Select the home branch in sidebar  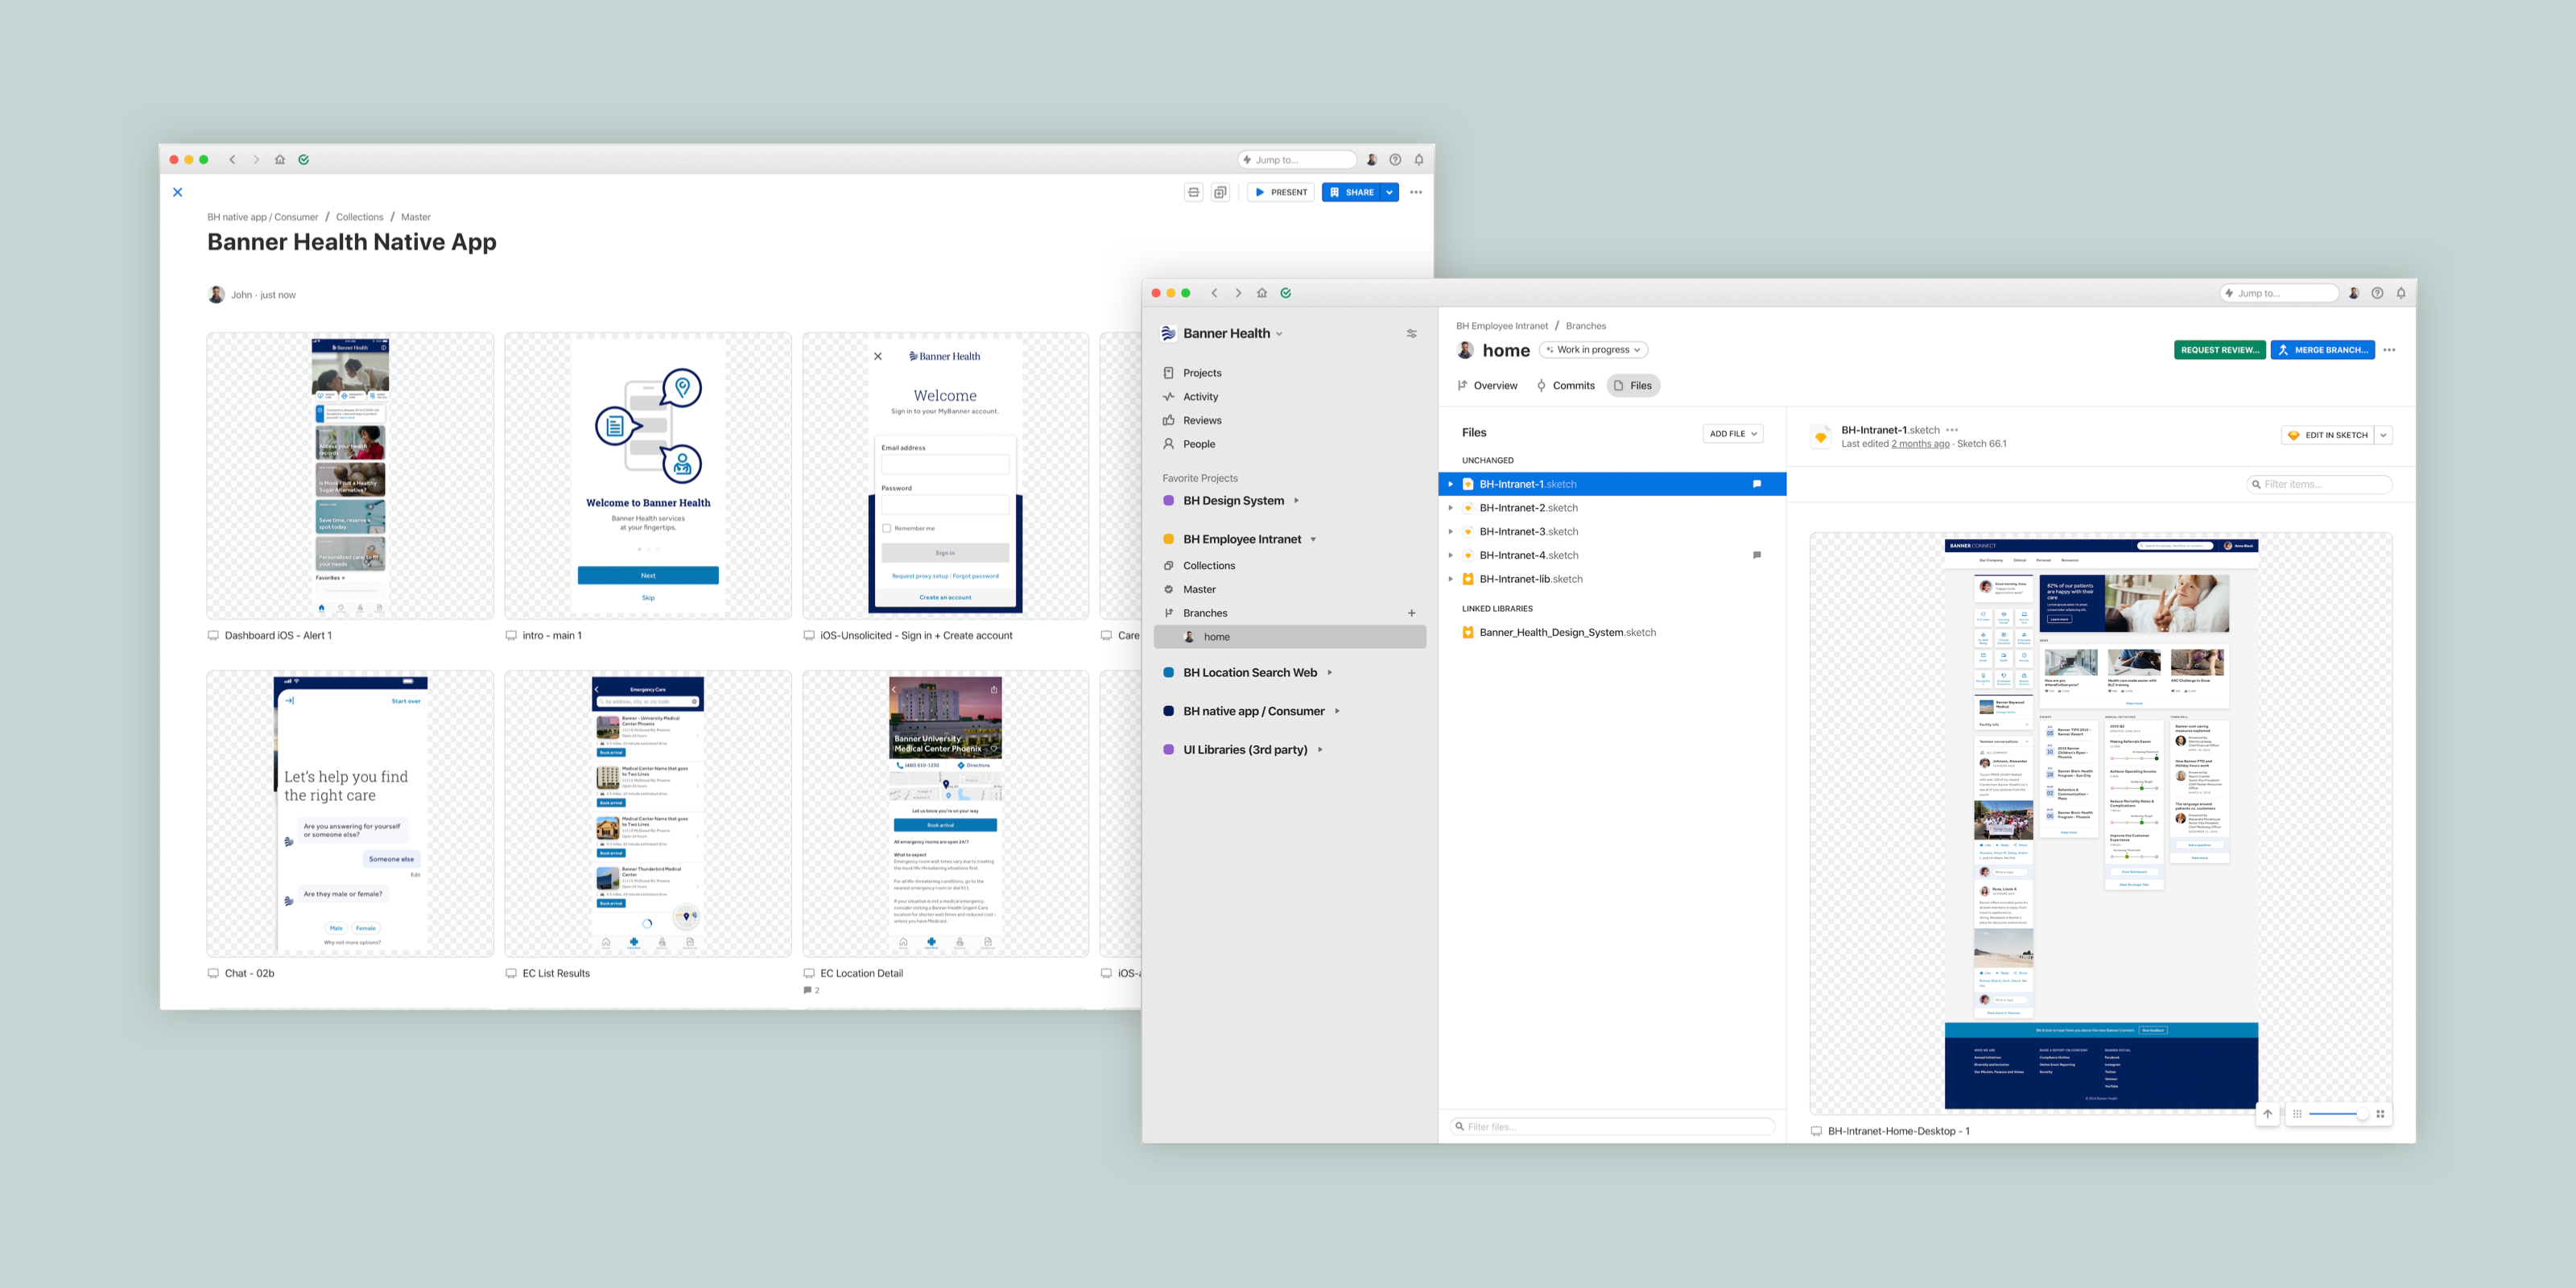tap(1290, 637)
